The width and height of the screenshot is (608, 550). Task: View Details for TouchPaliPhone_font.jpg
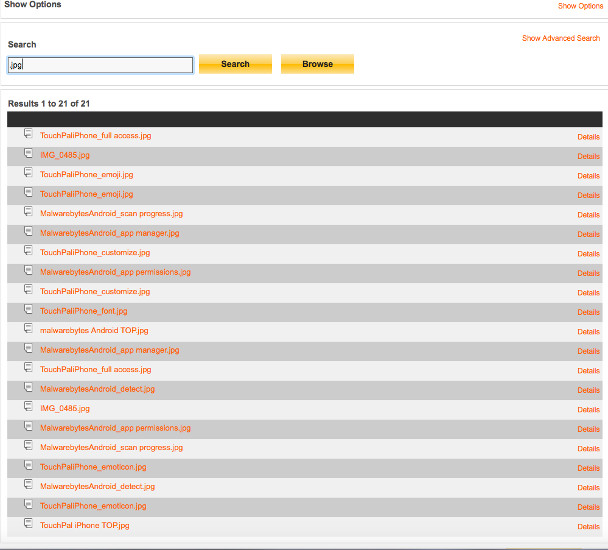588,312
